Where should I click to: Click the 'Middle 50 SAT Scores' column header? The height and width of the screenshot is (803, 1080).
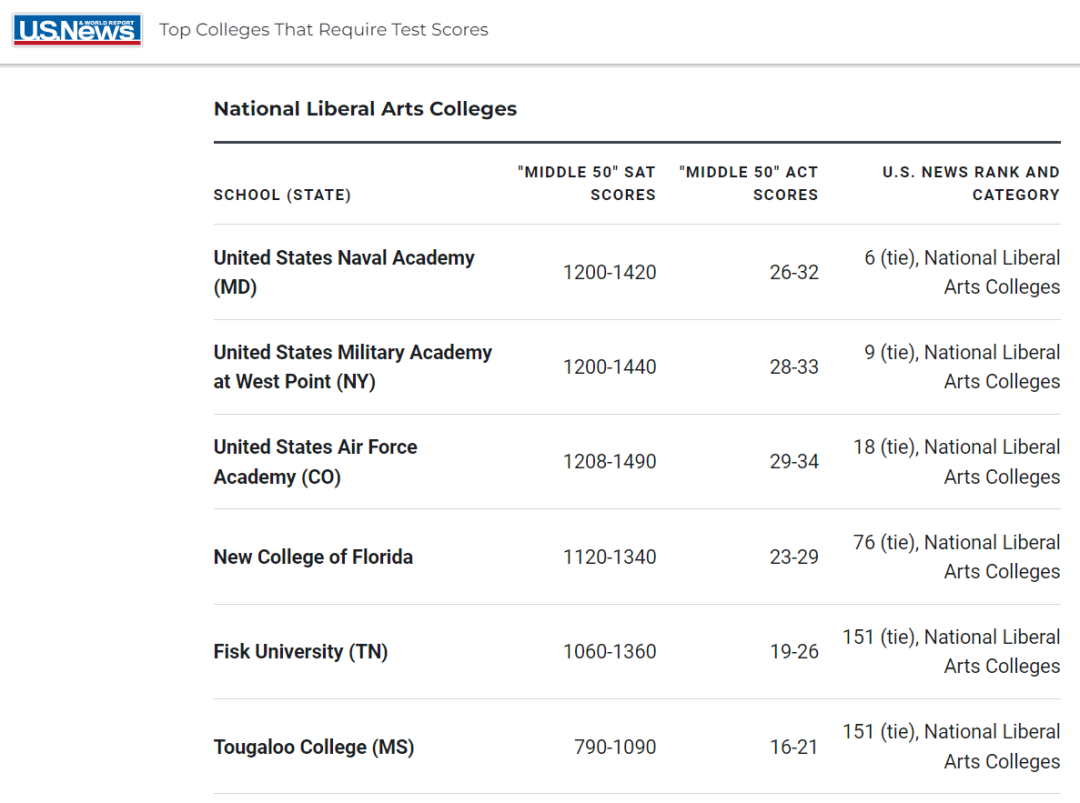(x=587, y=183)
